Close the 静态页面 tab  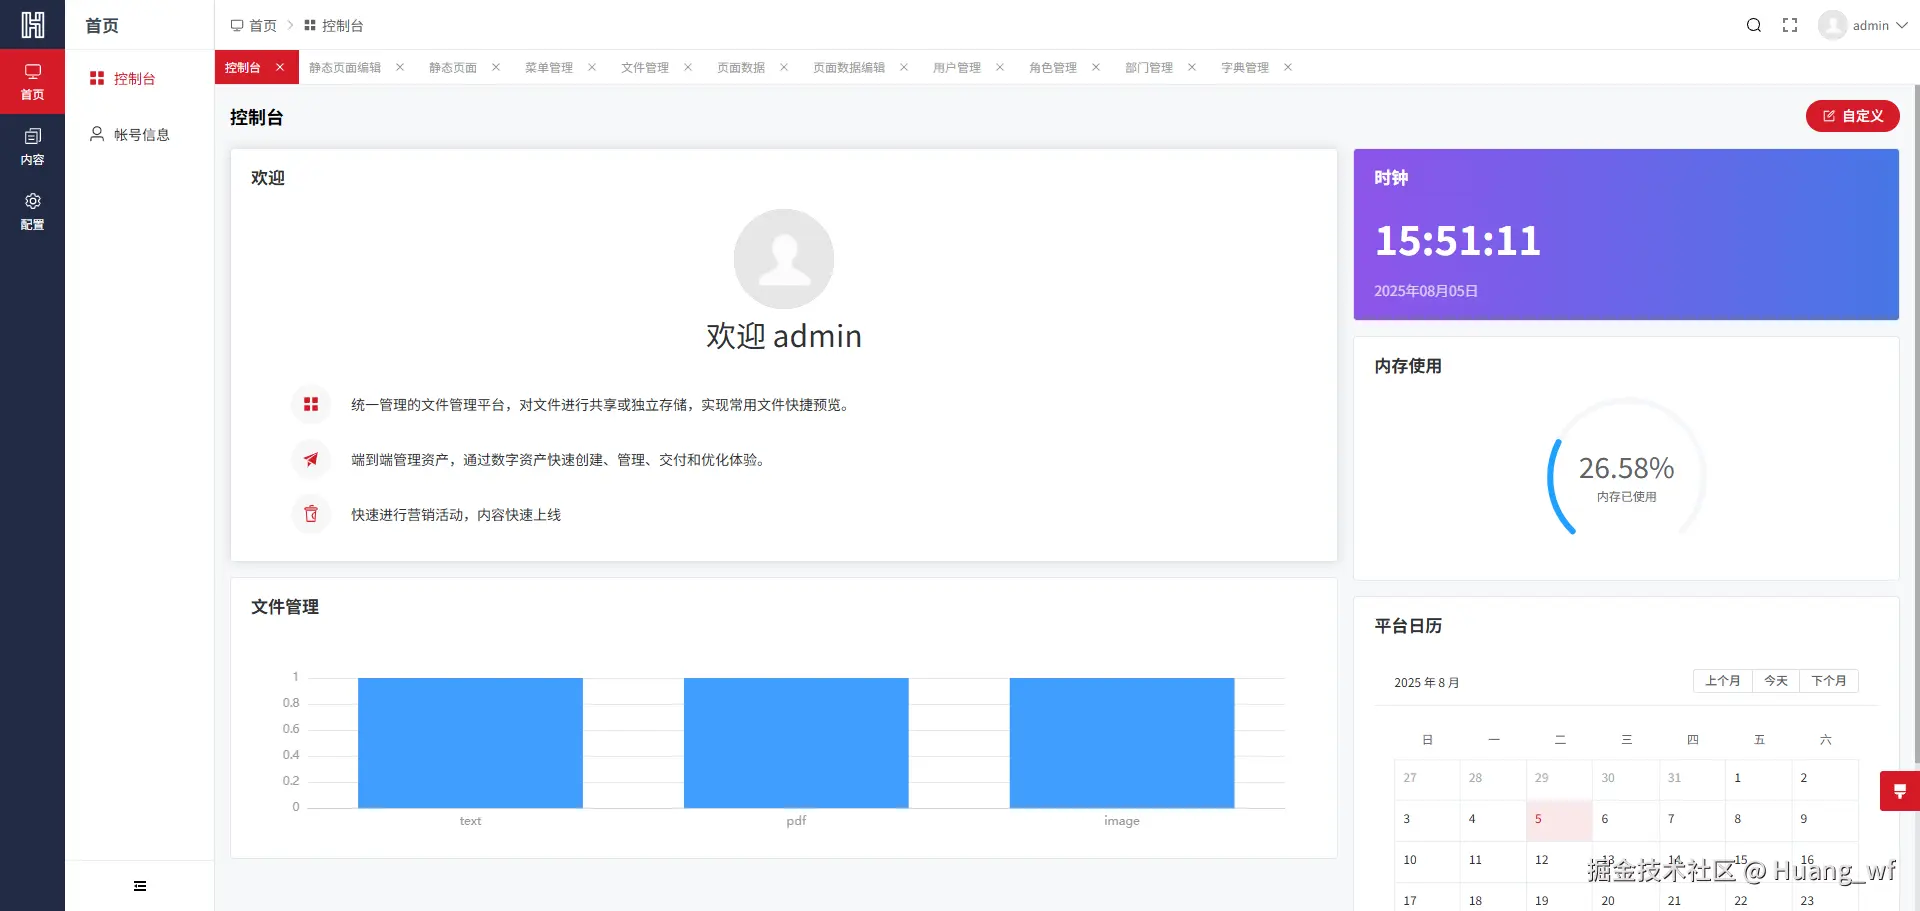coord(496,67)
